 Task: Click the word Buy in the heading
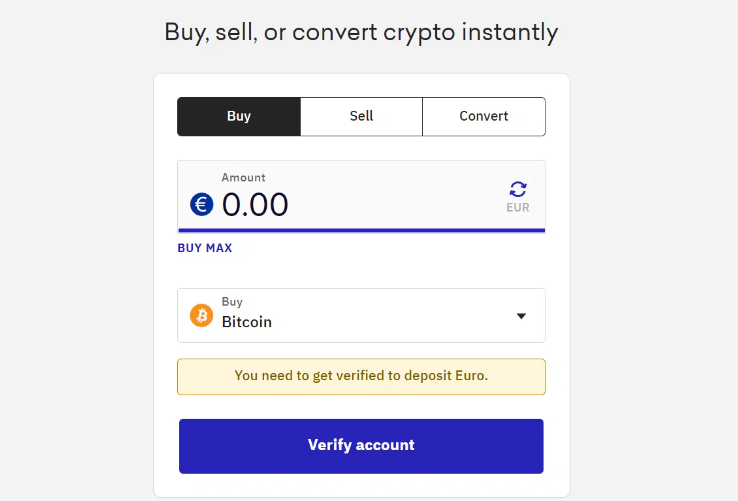(x=186, y=32)
